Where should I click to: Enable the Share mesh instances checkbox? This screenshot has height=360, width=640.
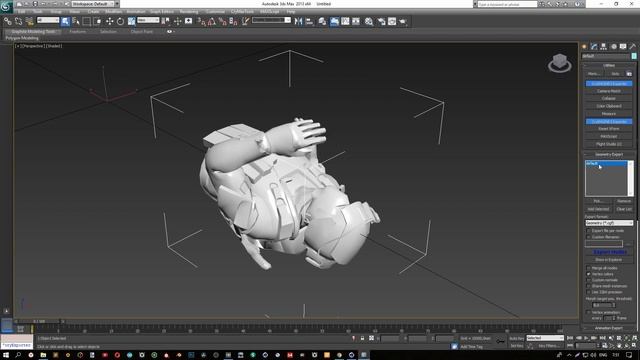click(589, 286)
